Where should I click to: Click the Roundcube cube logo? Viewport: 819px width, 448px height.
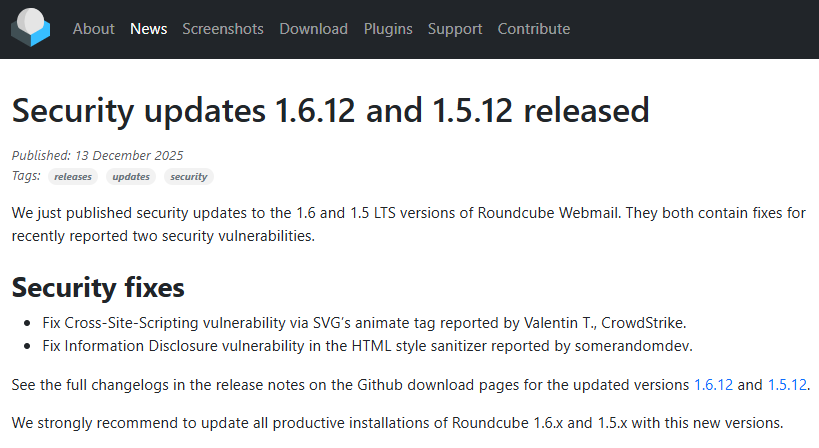(30, 28)
